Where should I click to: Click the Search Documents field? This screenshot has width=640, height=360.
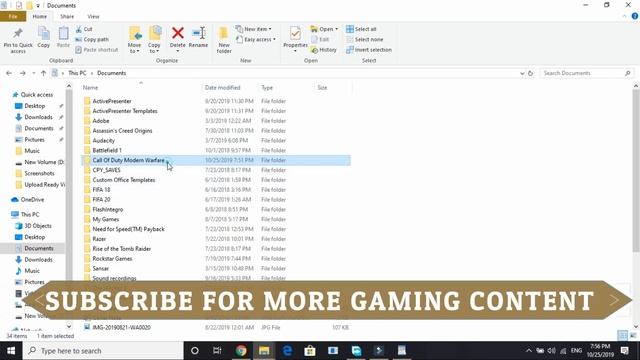[x=587, y=73]
